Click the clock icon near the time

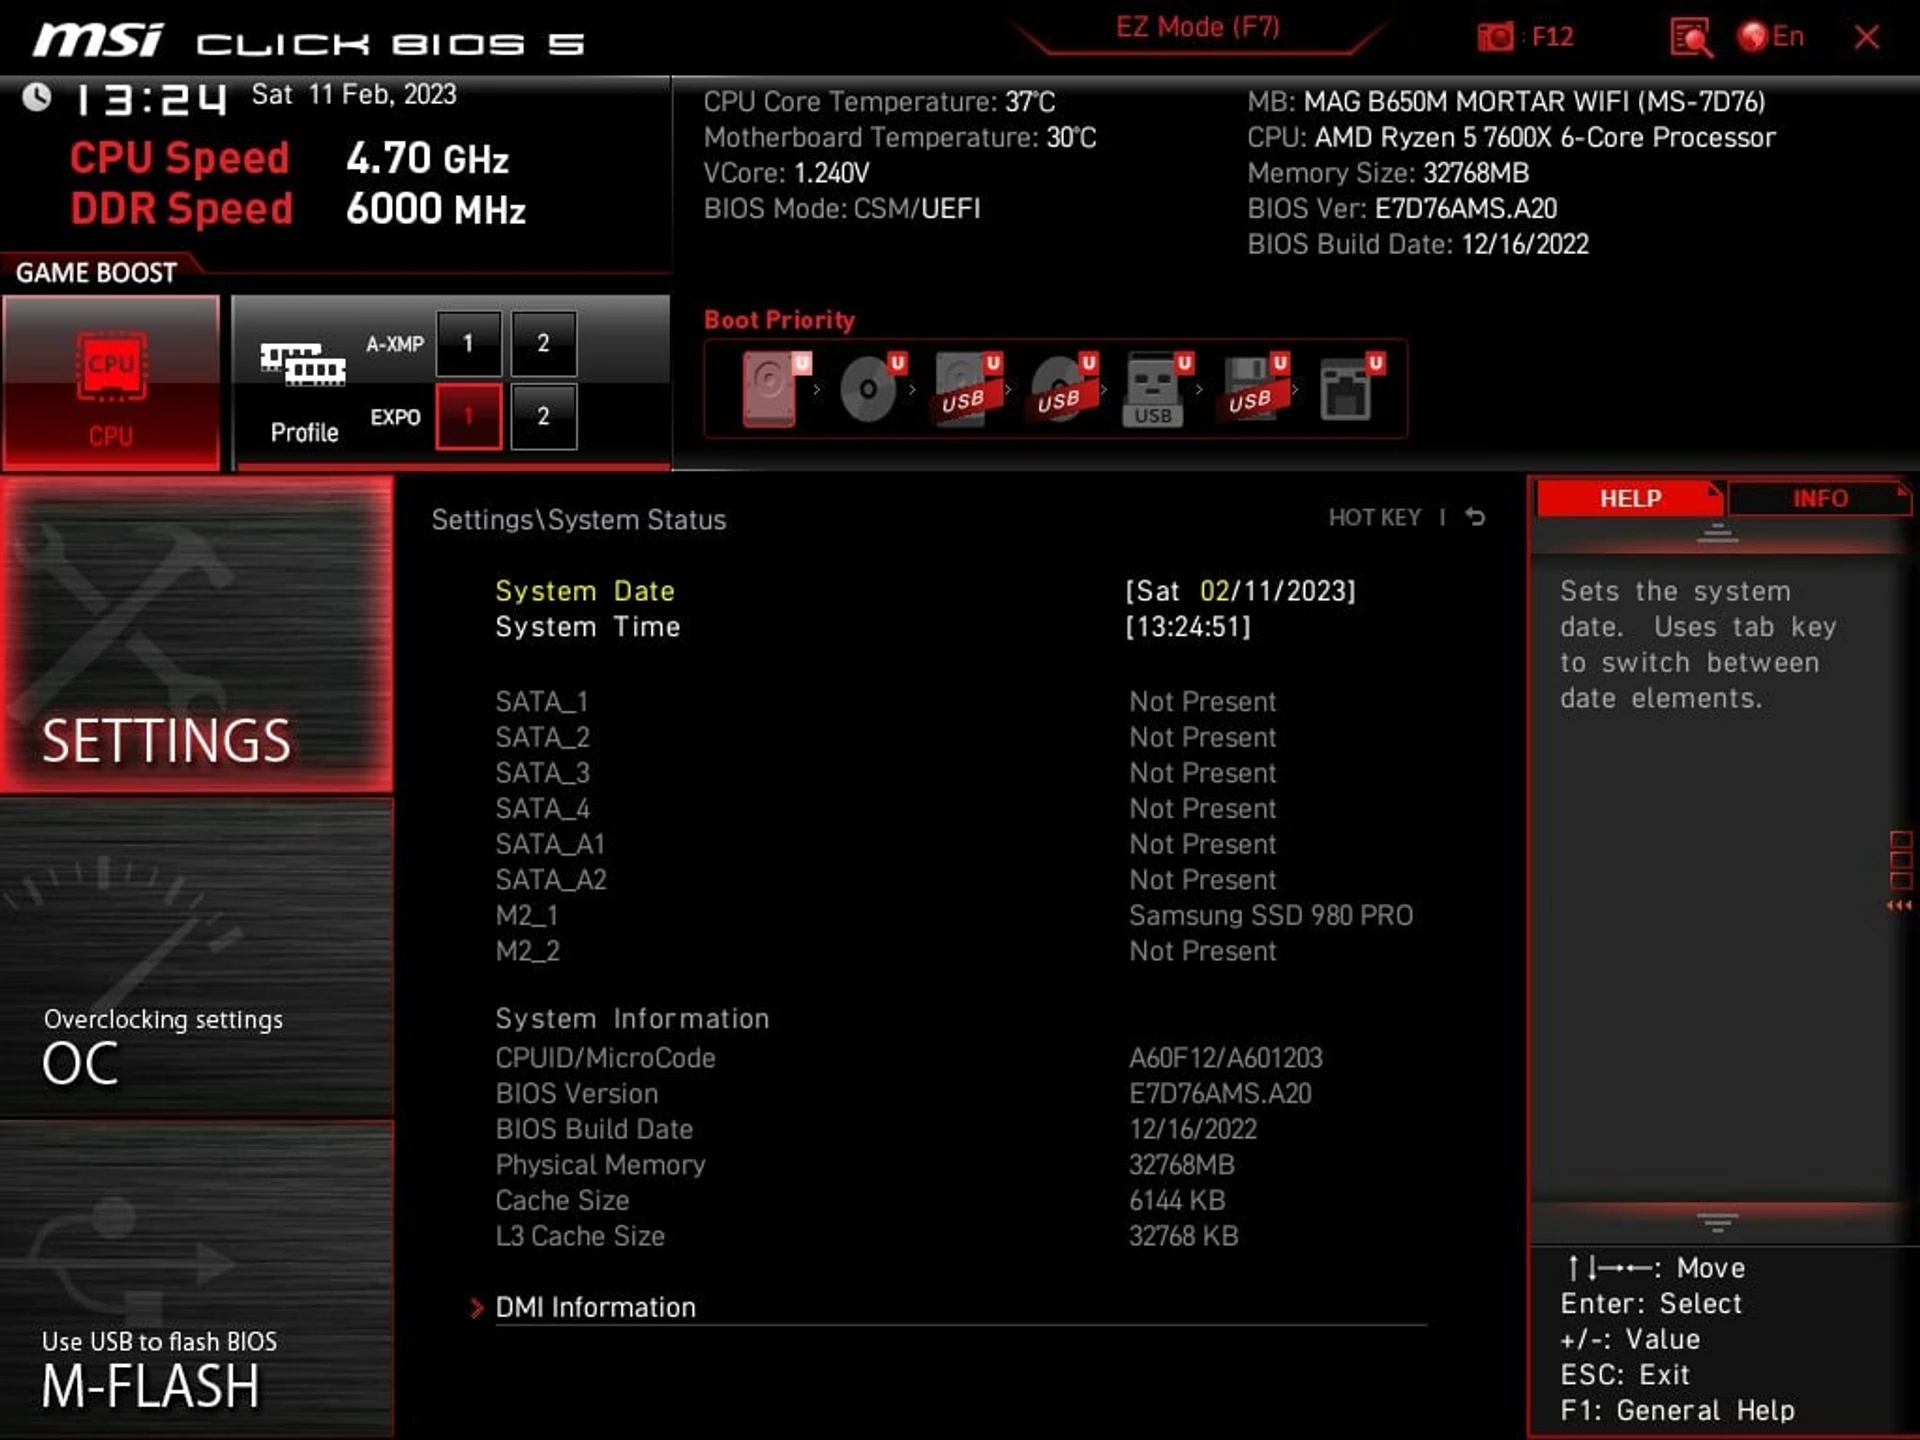point(37,98)
